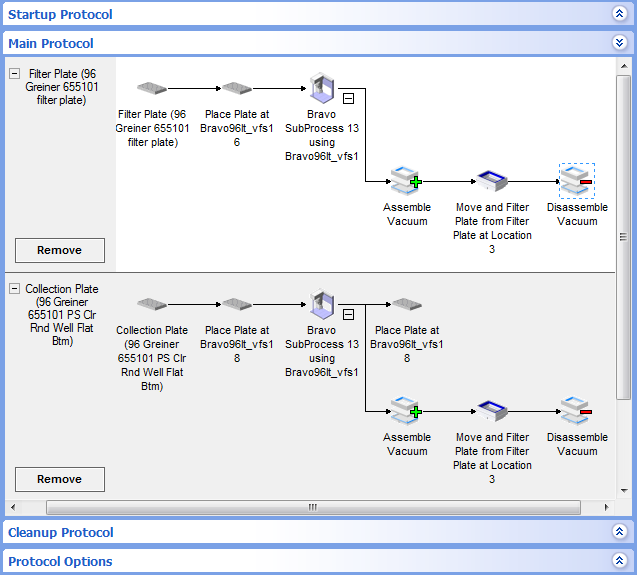Select Disassemble Vacuum icon in Collection Plate row
This screenshot has width=637, height=575.
(576, 411)
